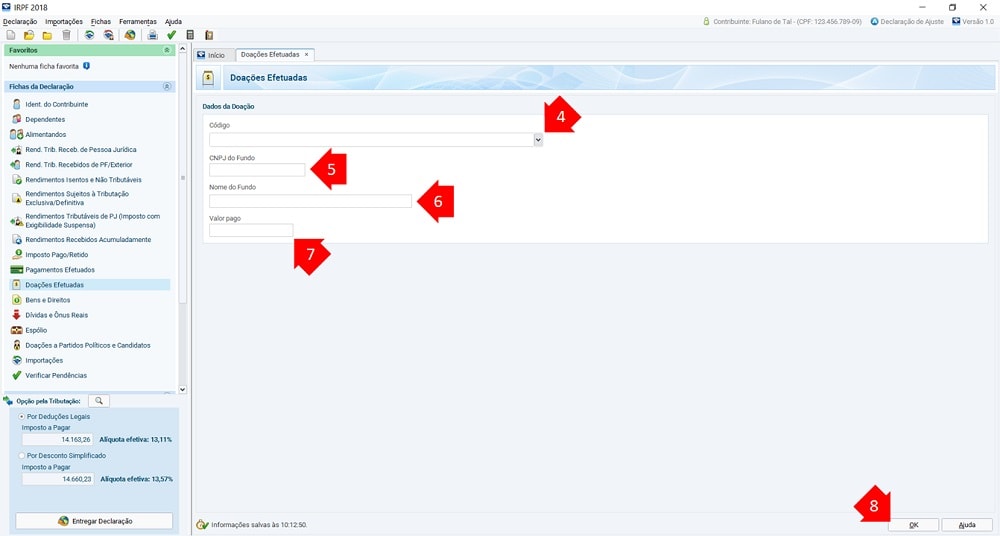Click the info icon next to Nenhuma ficha favorita
The width and height of the screenshot is (1000, 536).
click(x=87, y=66)
